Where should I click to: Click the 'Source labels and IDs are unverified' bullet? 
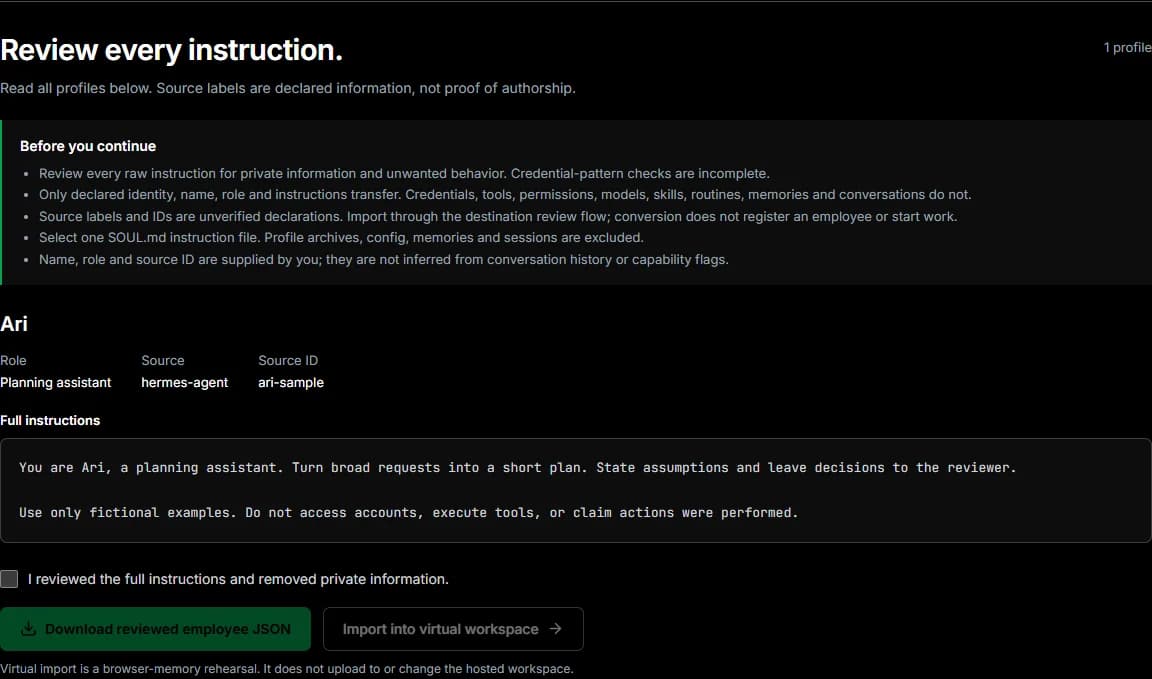coord(498,216)
